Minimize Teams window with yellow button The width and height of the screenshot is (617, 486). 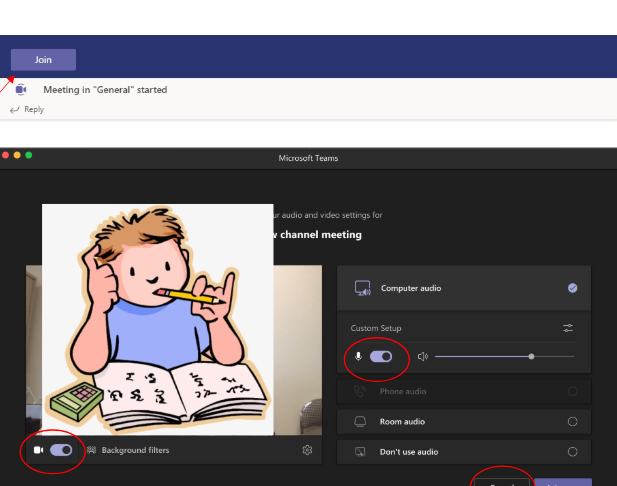(17, 155)
